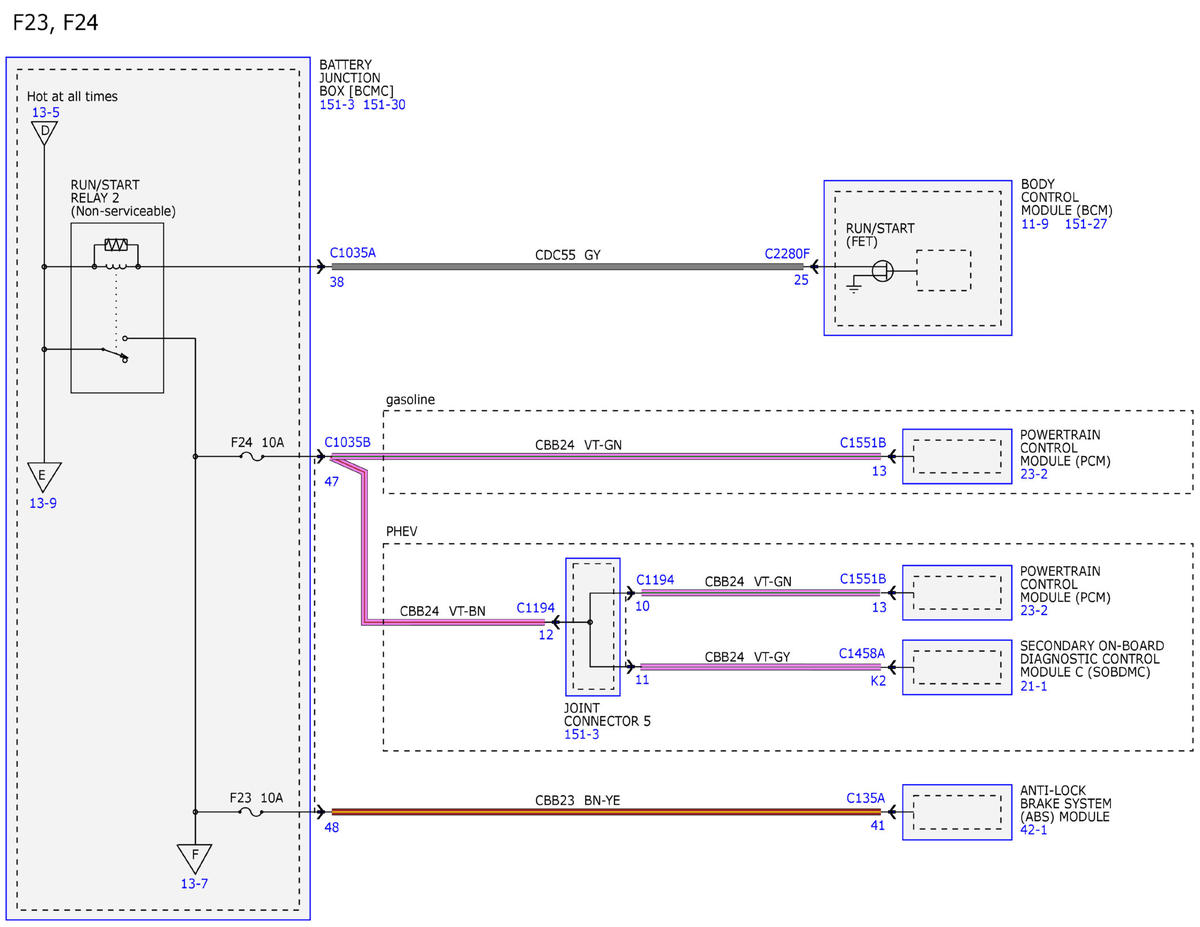Select the F24 10A fuse symbol
The width and height of the screenshot is (1200, 927).
253,457
